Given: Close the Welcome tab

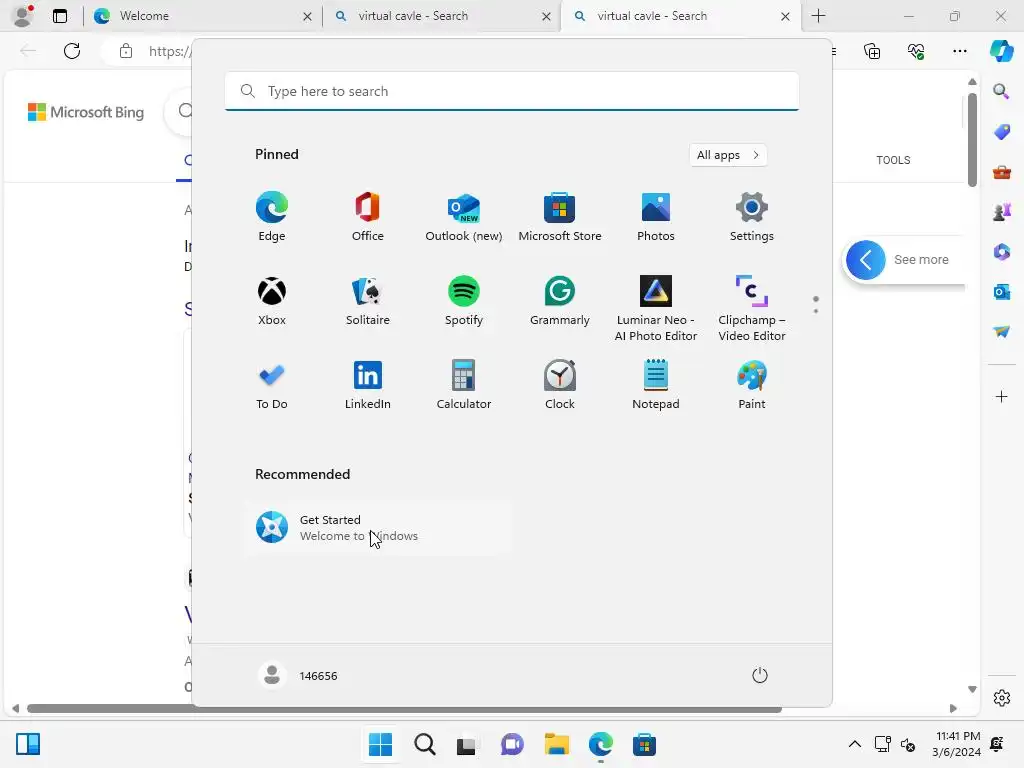Looking at the screenshot, I should coord(307,16).
